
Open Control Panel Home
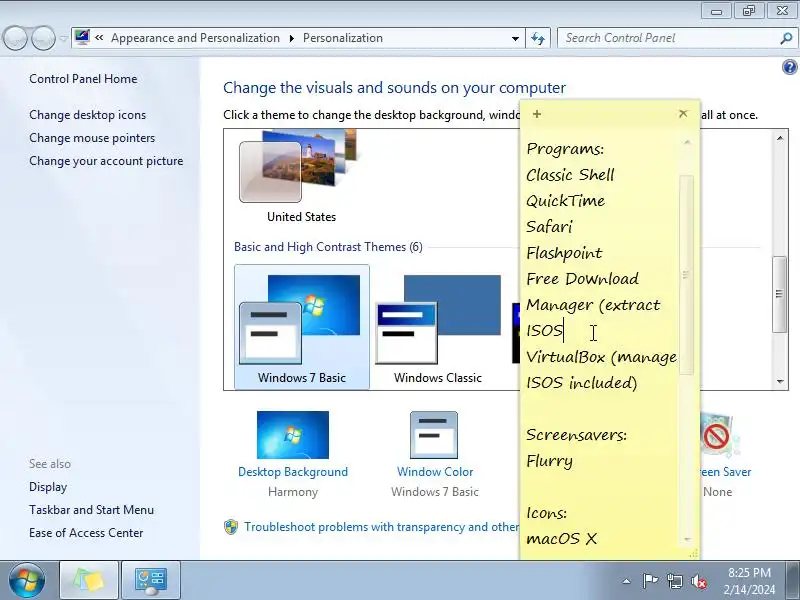(83, 79)
